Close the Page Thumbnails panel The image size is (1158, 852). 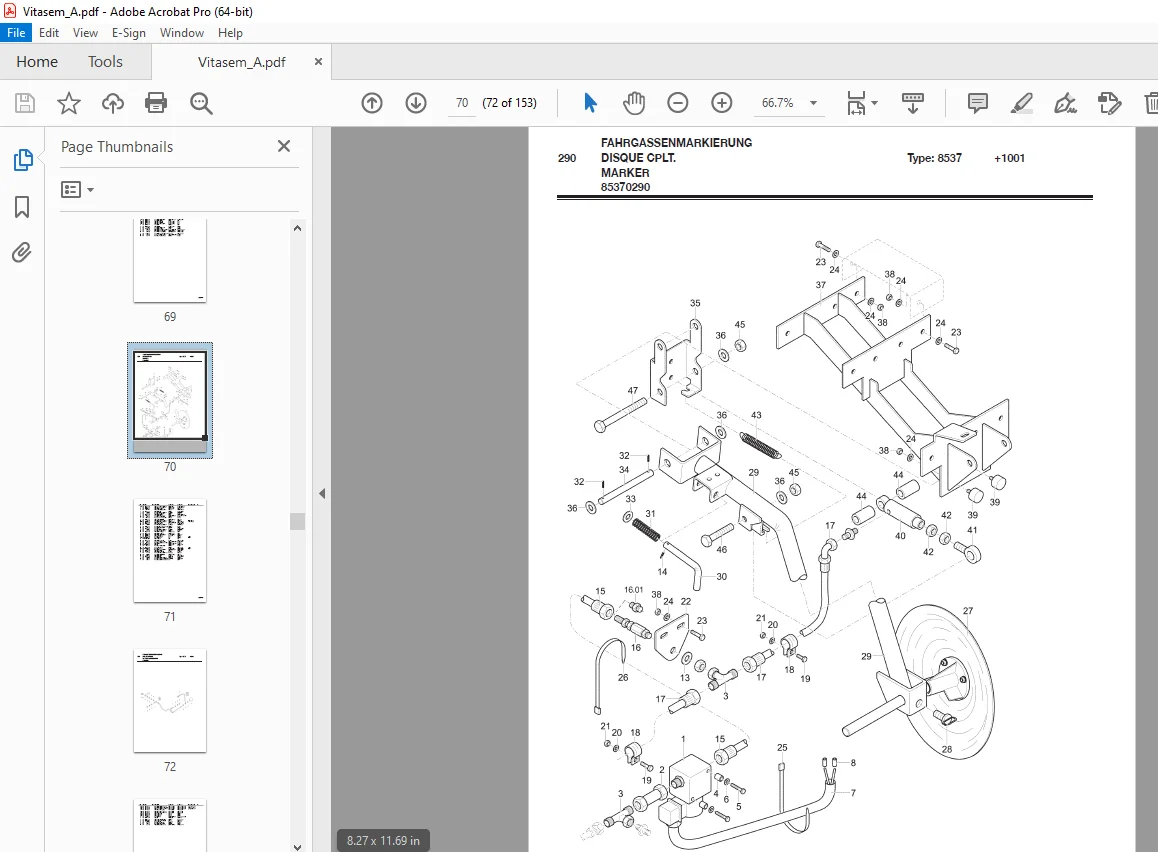pos(284,146)
